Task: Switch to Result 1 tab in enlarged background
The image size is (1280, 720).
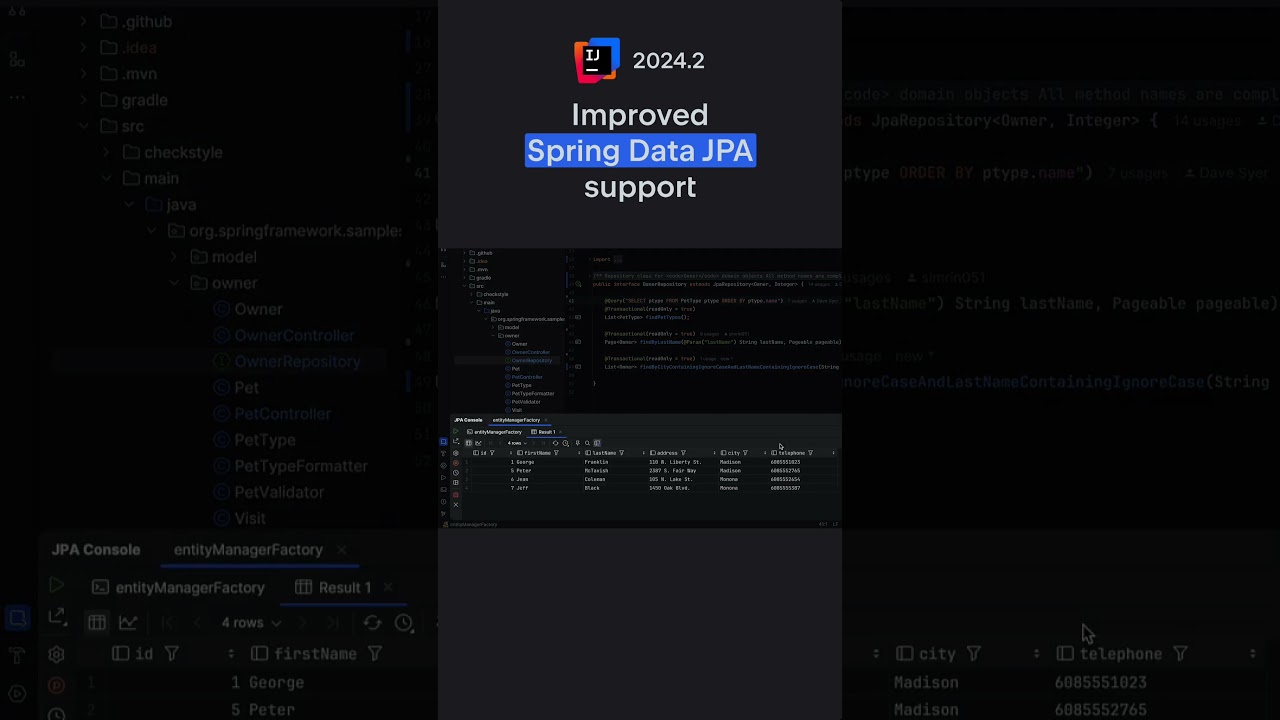Action: pos(334,587)
